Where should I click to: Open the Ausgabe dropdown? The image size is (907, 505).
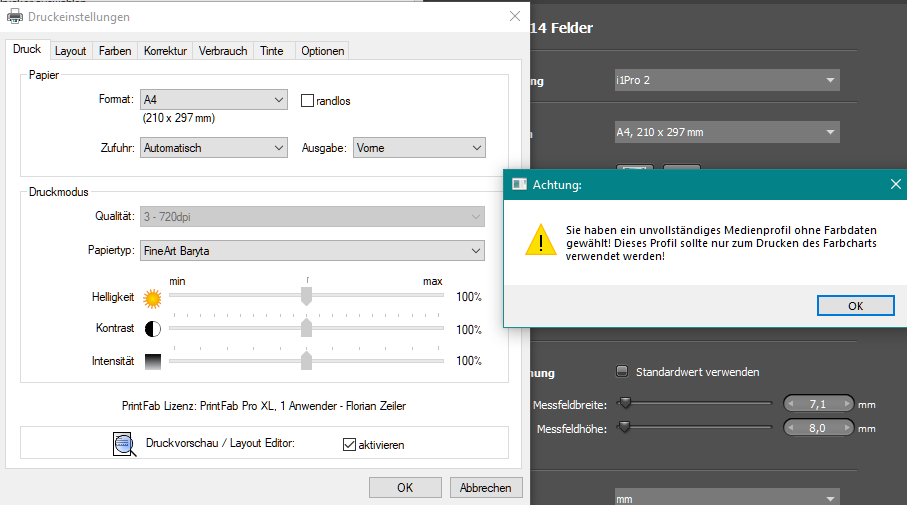[419, 148]
